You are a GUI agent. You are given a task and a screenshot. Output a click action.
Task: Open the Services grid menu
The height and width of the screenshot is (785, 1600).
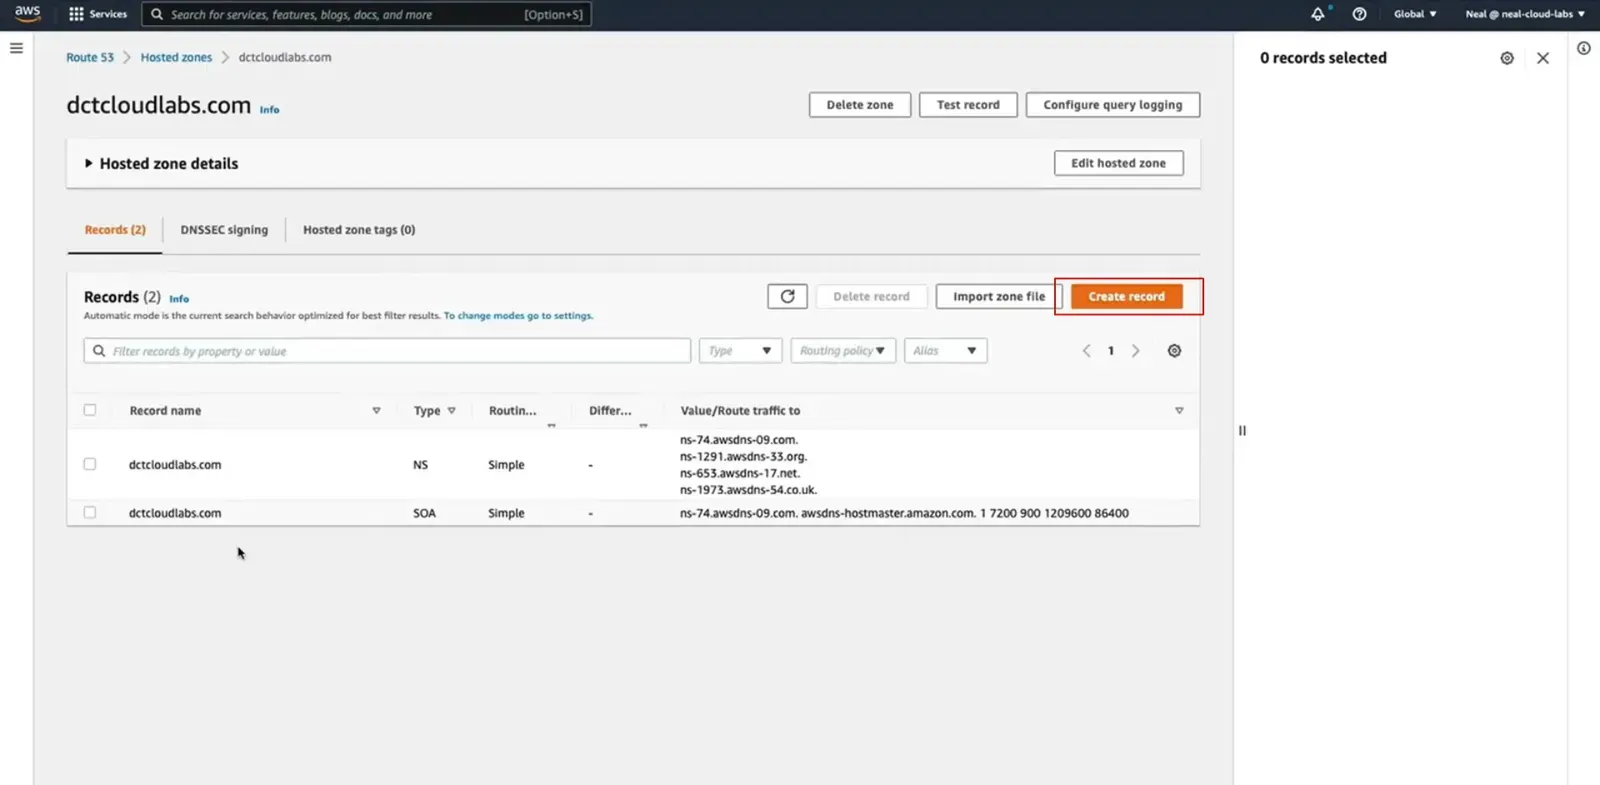click(x=97, y=14)
